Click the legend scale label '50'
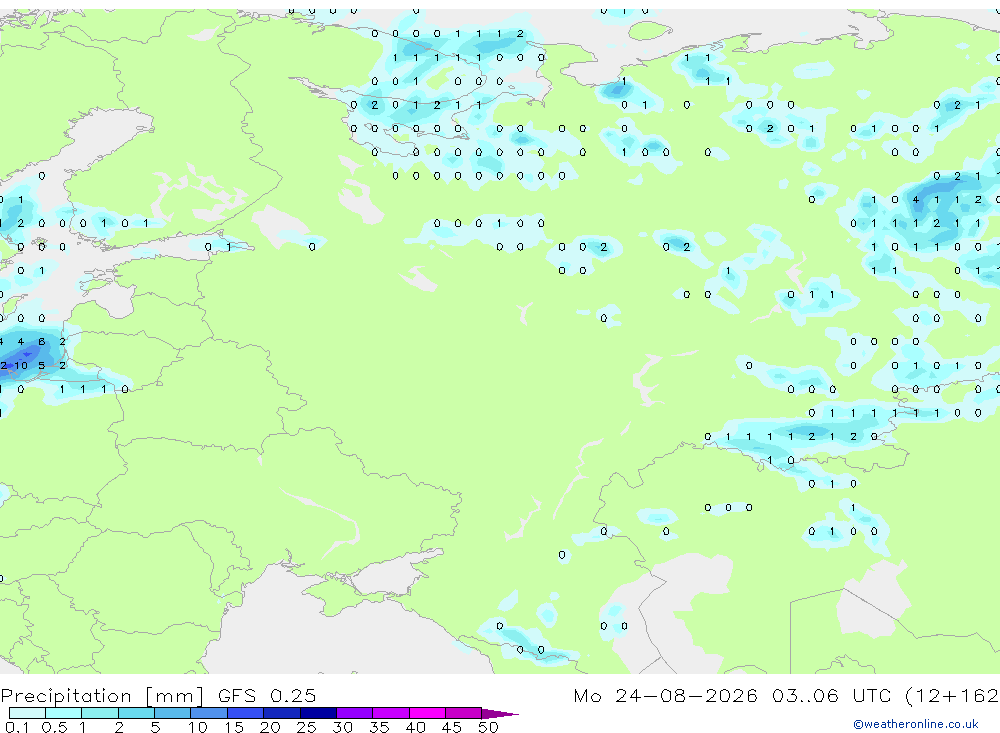The width and height of the screenshot is (1000, 733). tap(488, 727)
